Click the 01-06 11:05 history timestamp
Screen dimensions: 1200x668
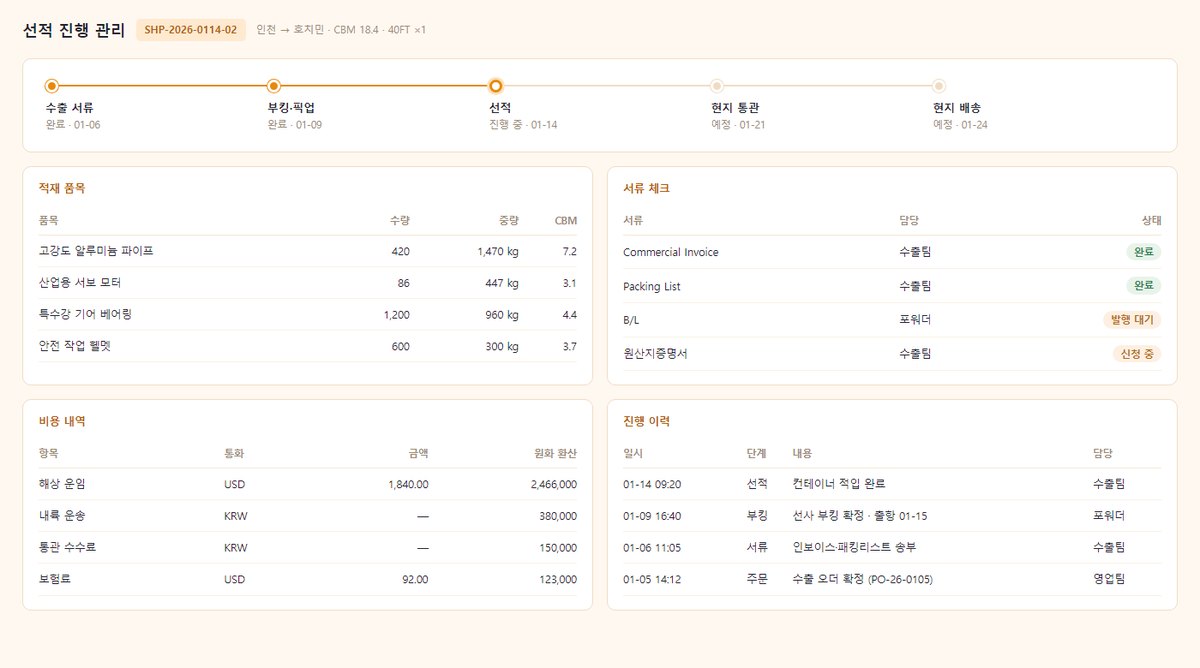coord(652,548)
